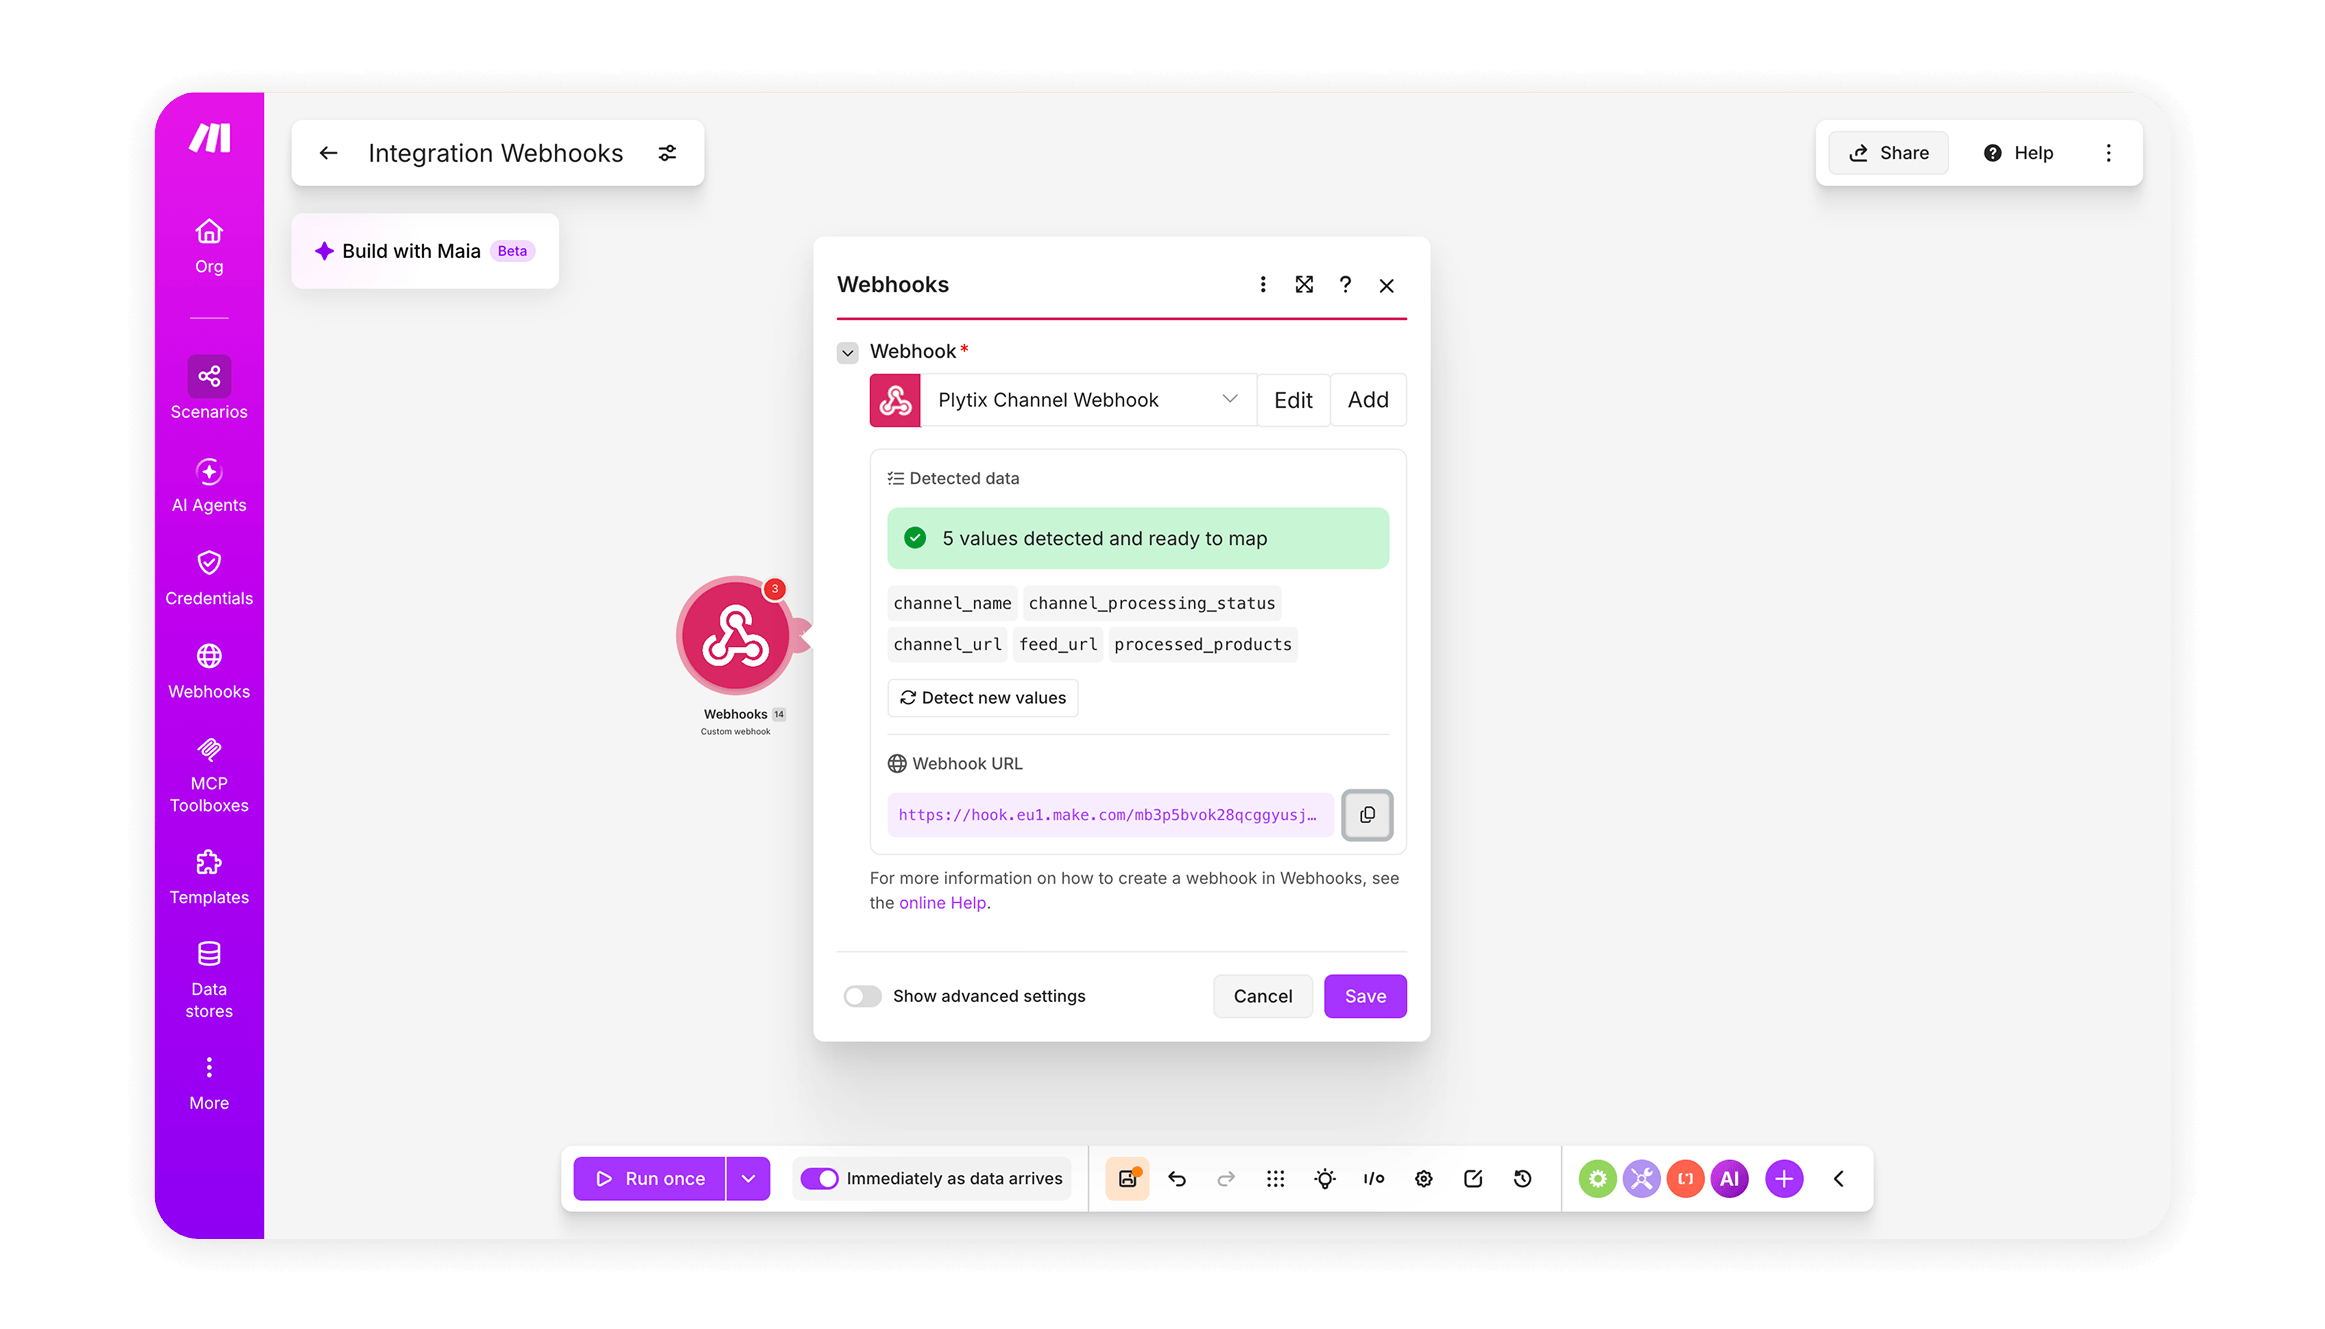Toggle Show advanced settings switch
The width and height of the screenshot is (2325, 1329).
tap(862, 996)
